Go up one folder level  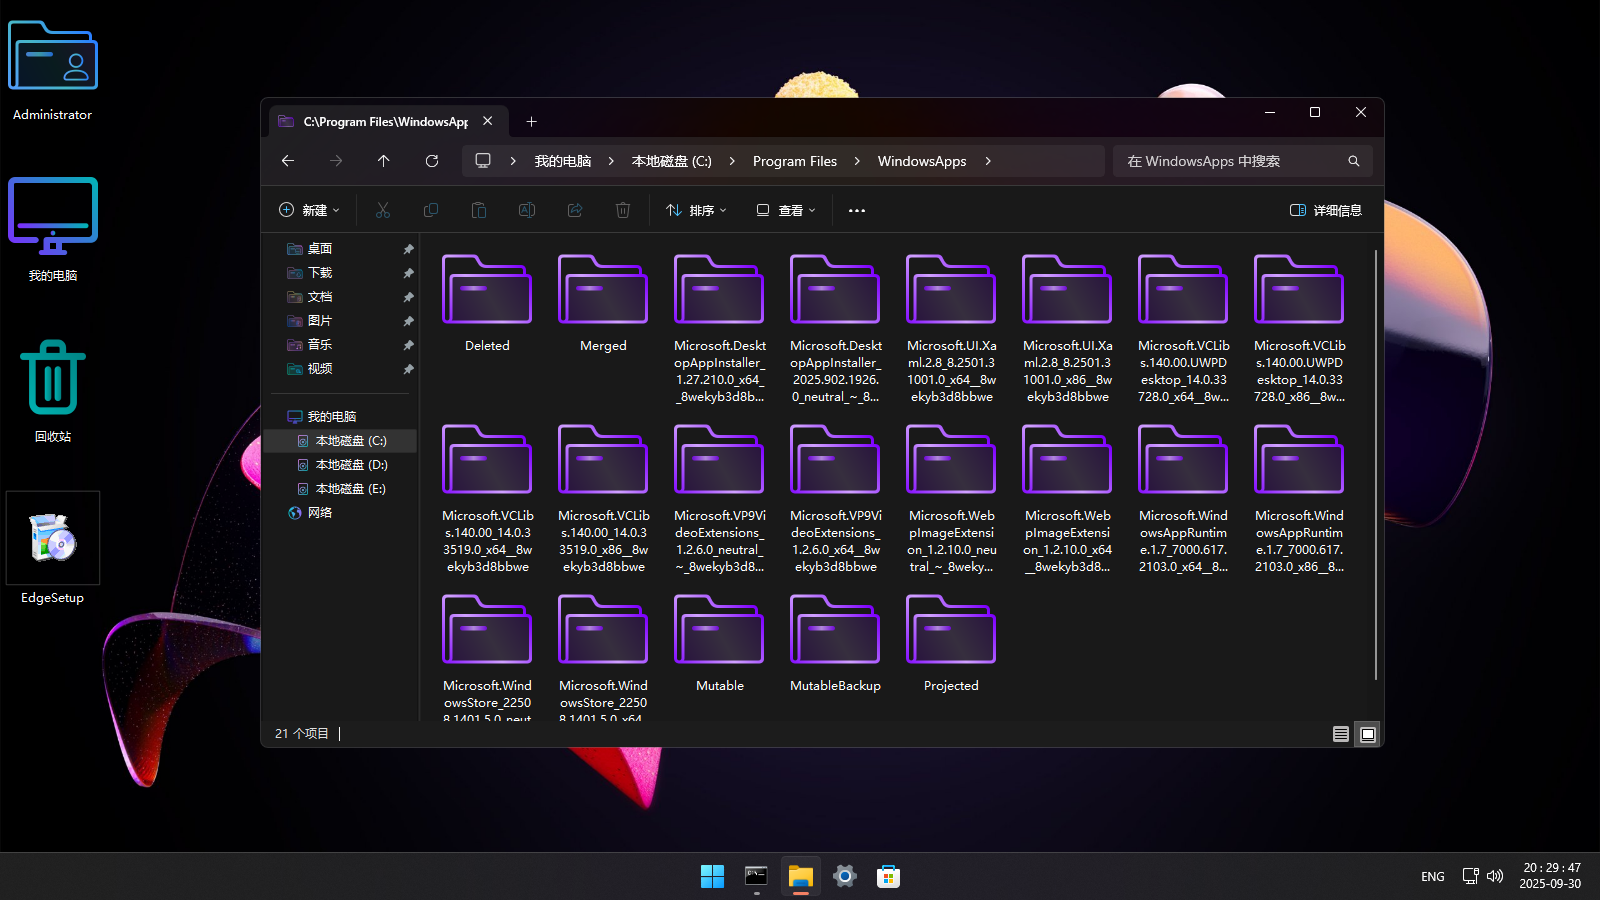click(384, 161)
